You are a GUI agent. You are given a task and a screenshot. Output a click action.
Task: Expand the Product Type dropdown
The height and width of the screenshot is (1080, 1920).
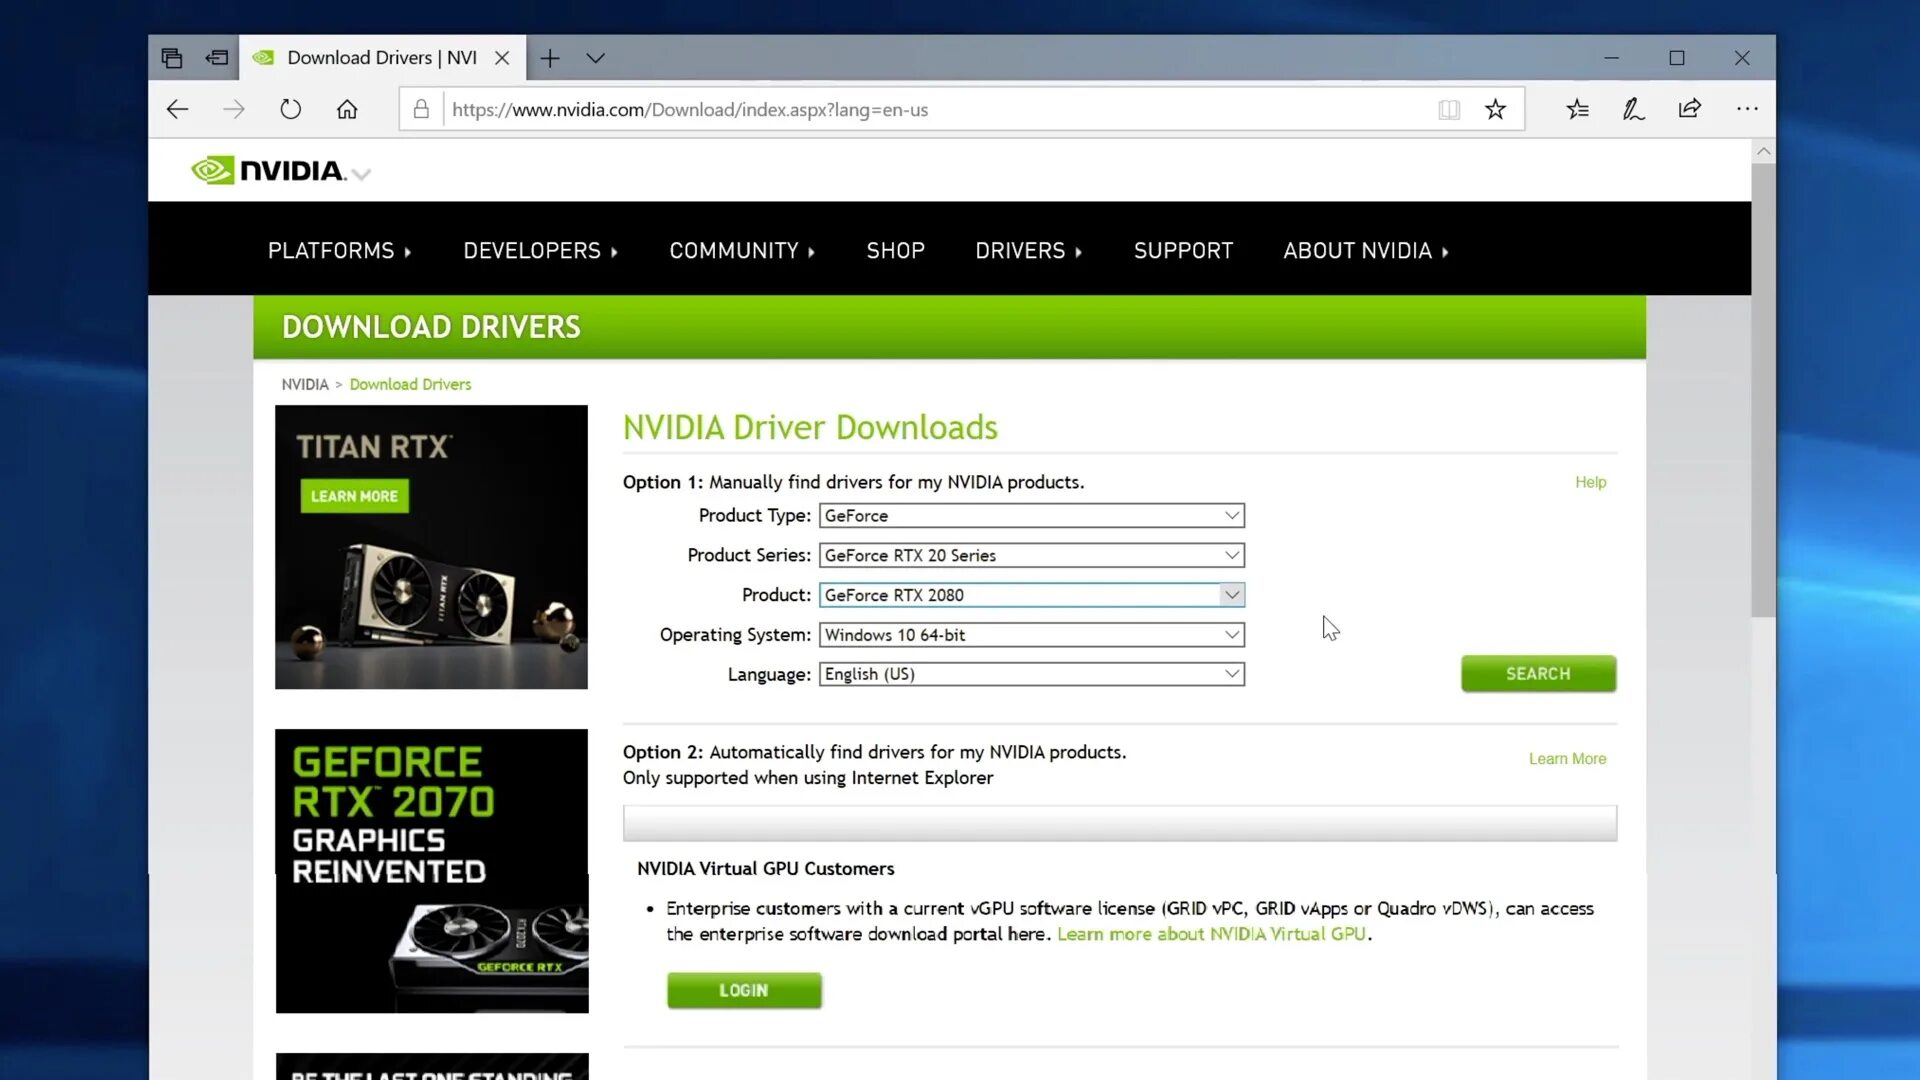(x=1031, y=515)
